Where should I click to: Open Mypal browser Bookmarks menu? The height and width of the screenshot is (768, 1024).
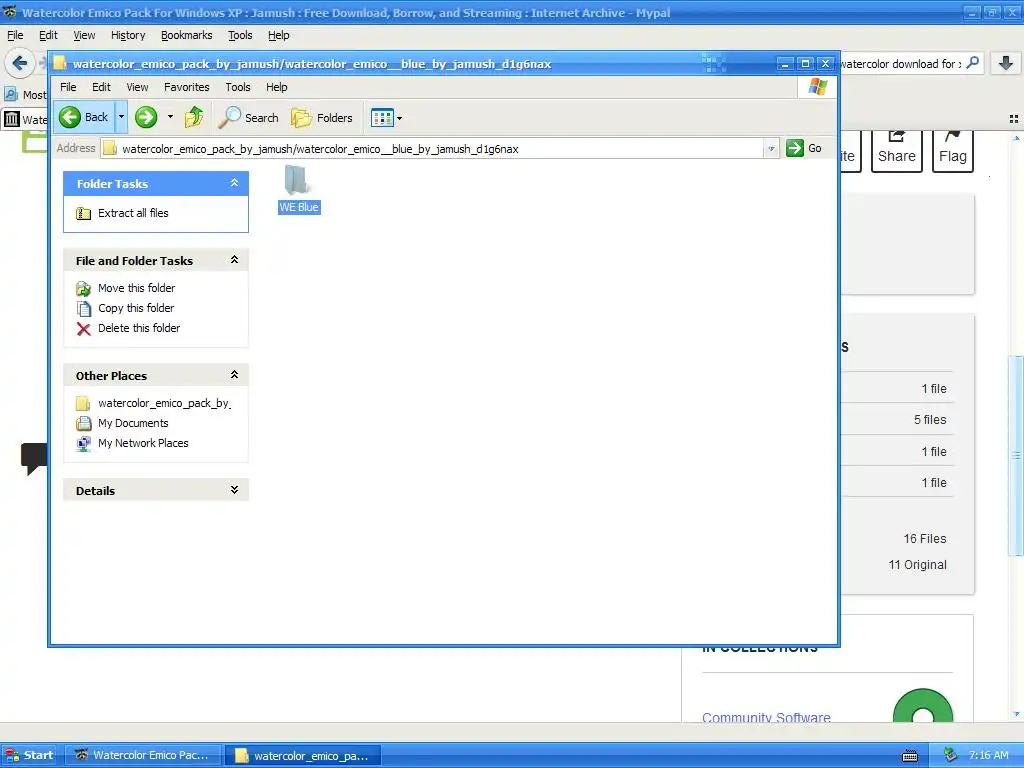[187, 35]
